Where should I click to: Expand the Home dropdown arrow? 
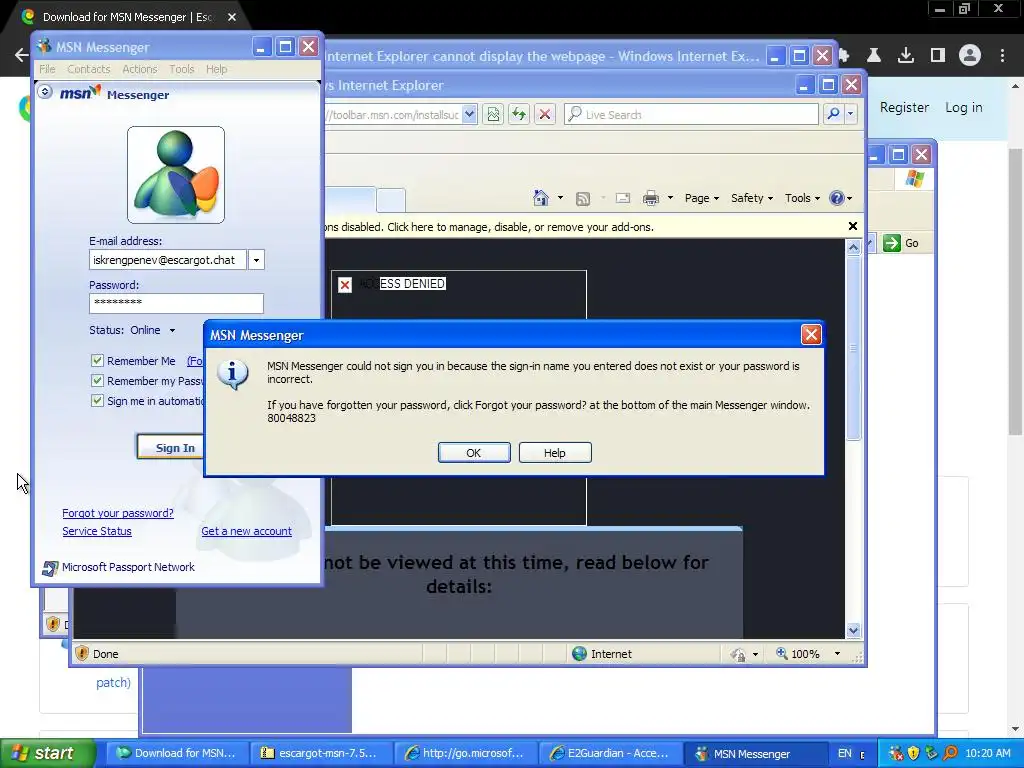pyautogui.click(x=560, y=198)
